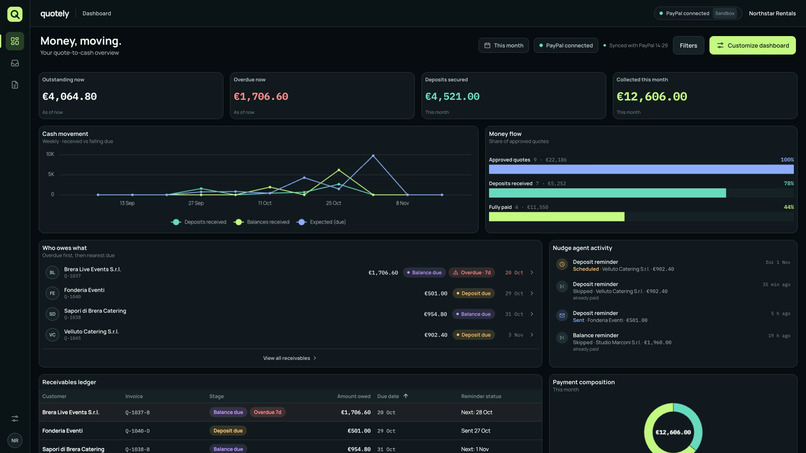Click Deposit due badge for Velluto Catering
Screen dimensions: 806x453
[x=473, y=335]
